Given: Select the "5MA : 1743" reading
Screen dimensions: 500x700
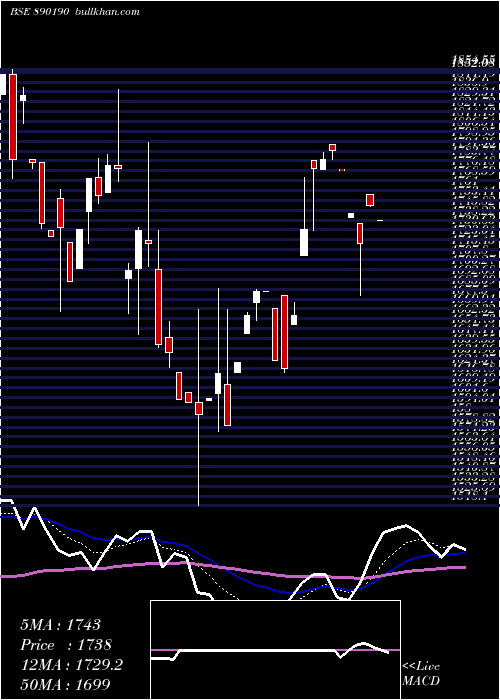Looking at the screenshot, I should pyautogui.click(x=60, y=625).
